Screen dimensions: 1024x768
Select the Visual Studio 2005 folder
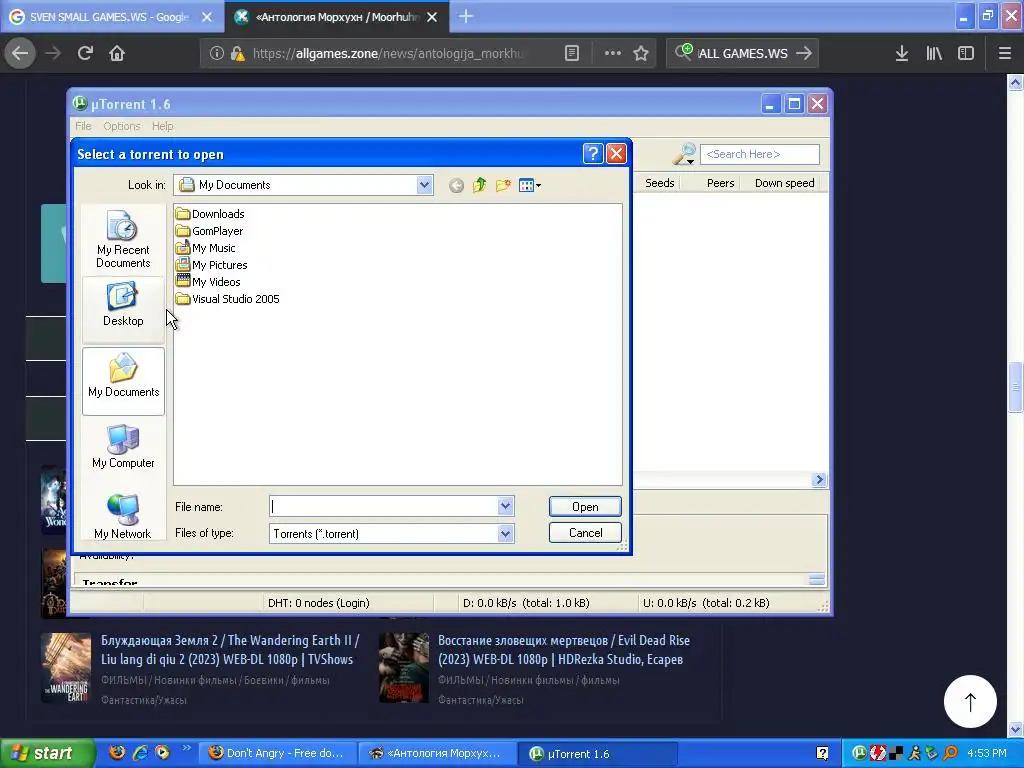227,298
